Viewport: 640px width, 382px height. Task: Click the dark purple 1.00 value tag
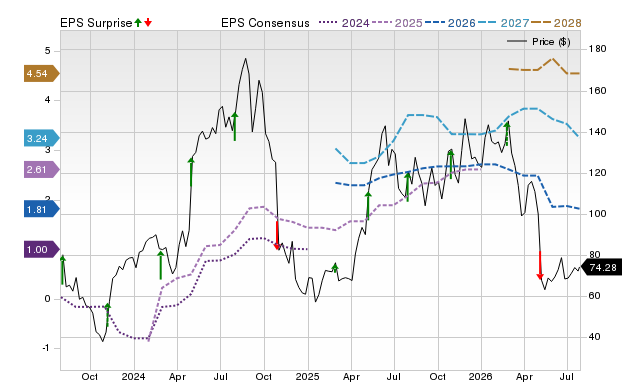pyautogui.click(x=41, y=249)
